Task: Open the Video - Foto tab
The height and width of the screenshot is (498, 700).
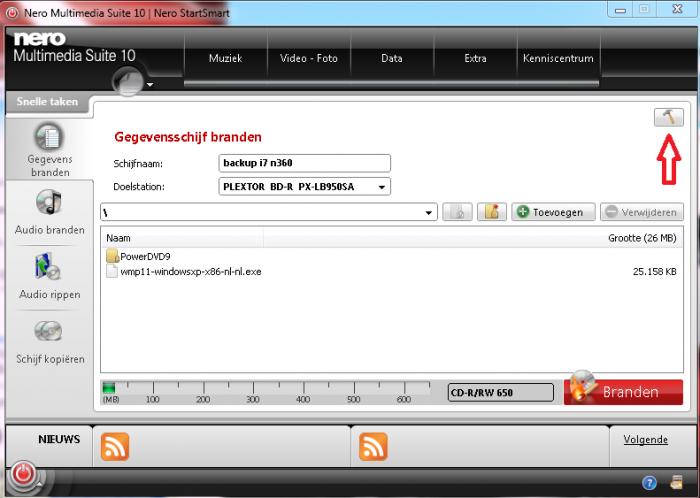Action: [308, 58]
